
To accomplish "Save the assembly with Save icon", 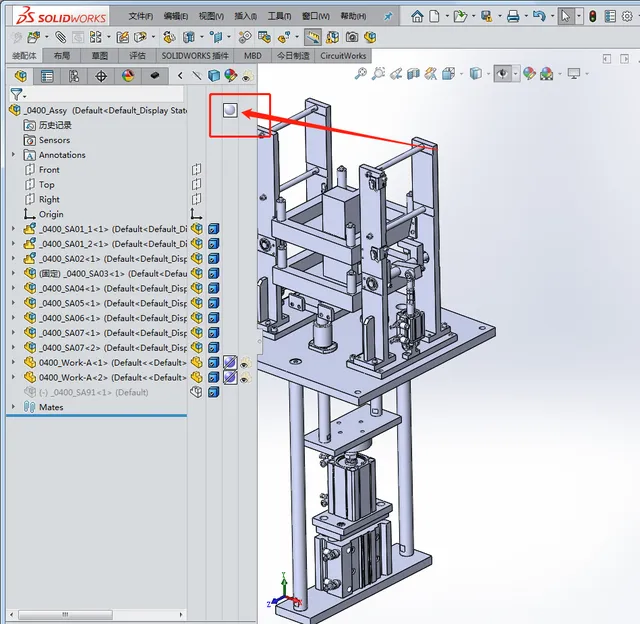I will (487, 16).
